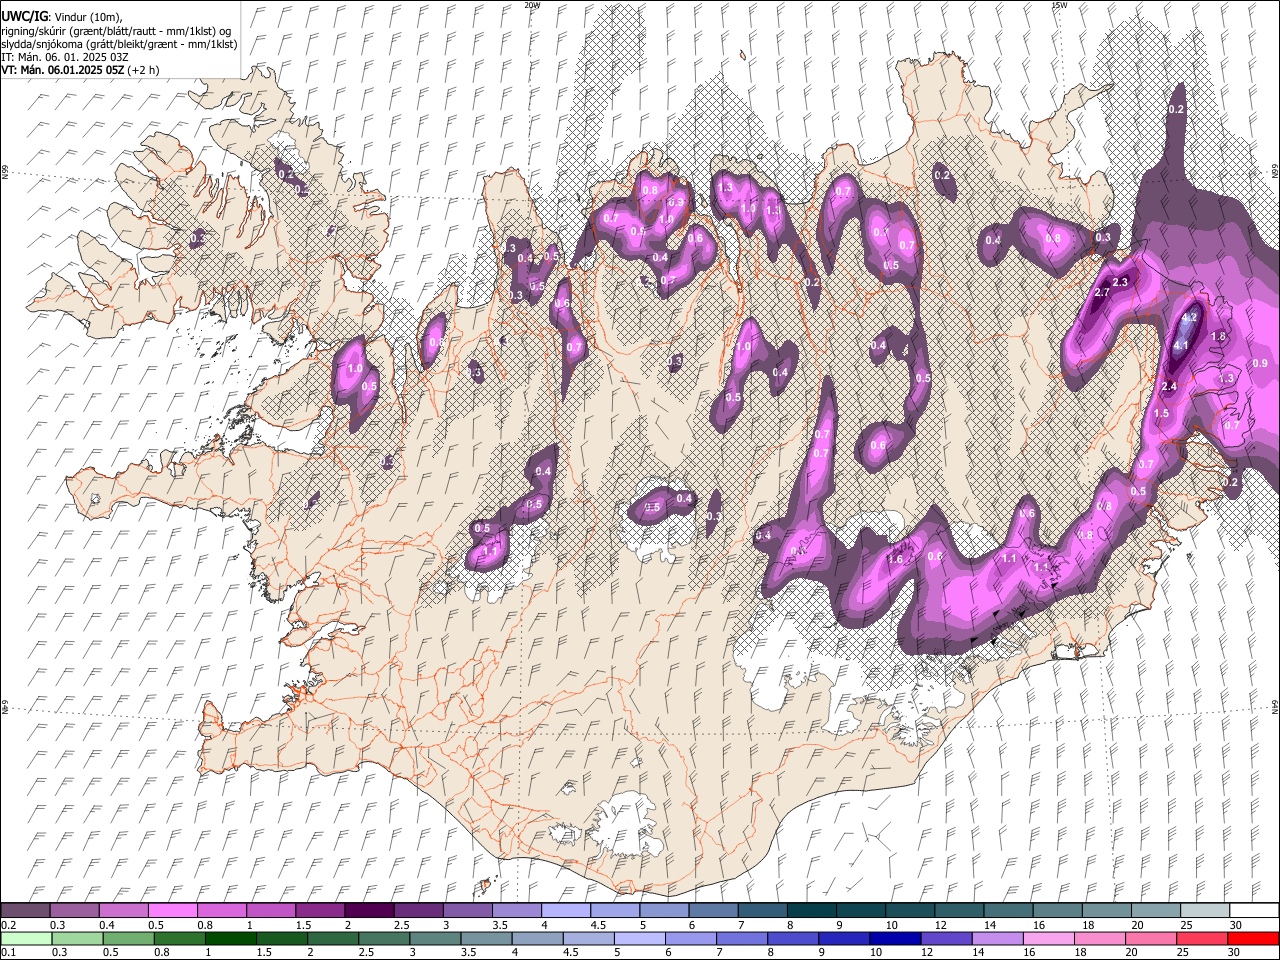Click the '0.2' label in the legend
This screenshot has width=1280, height=960.
pos(8,925)
